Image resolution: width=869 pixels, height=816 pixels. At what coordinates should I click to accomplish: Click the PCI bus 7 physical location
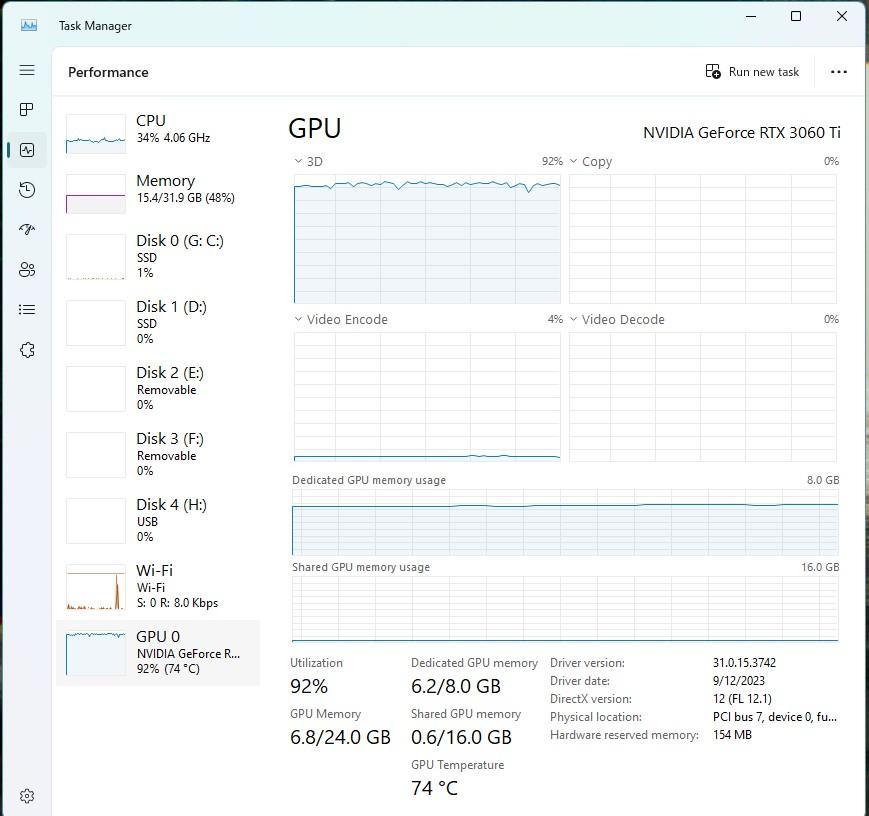click(775, 717)
